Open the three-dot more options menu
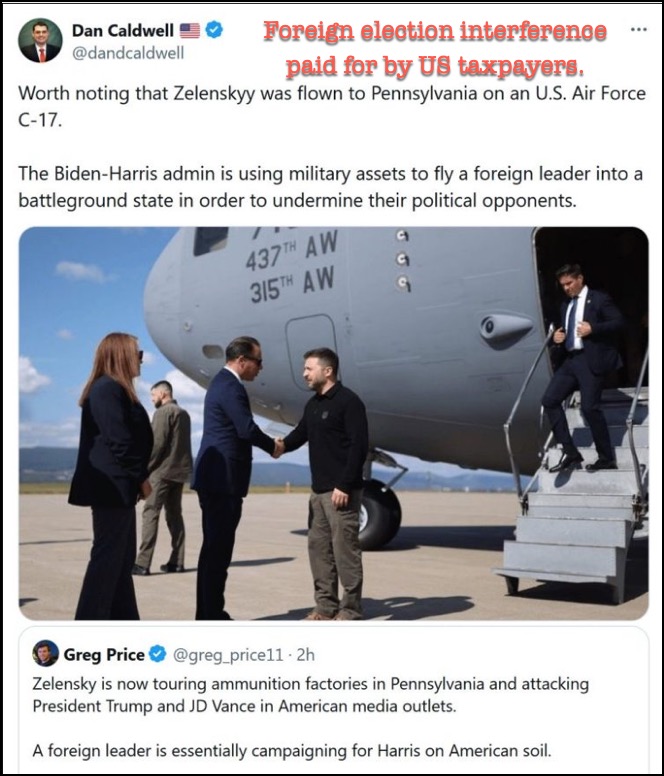664x776 pixels. click(x=639, y=29)
